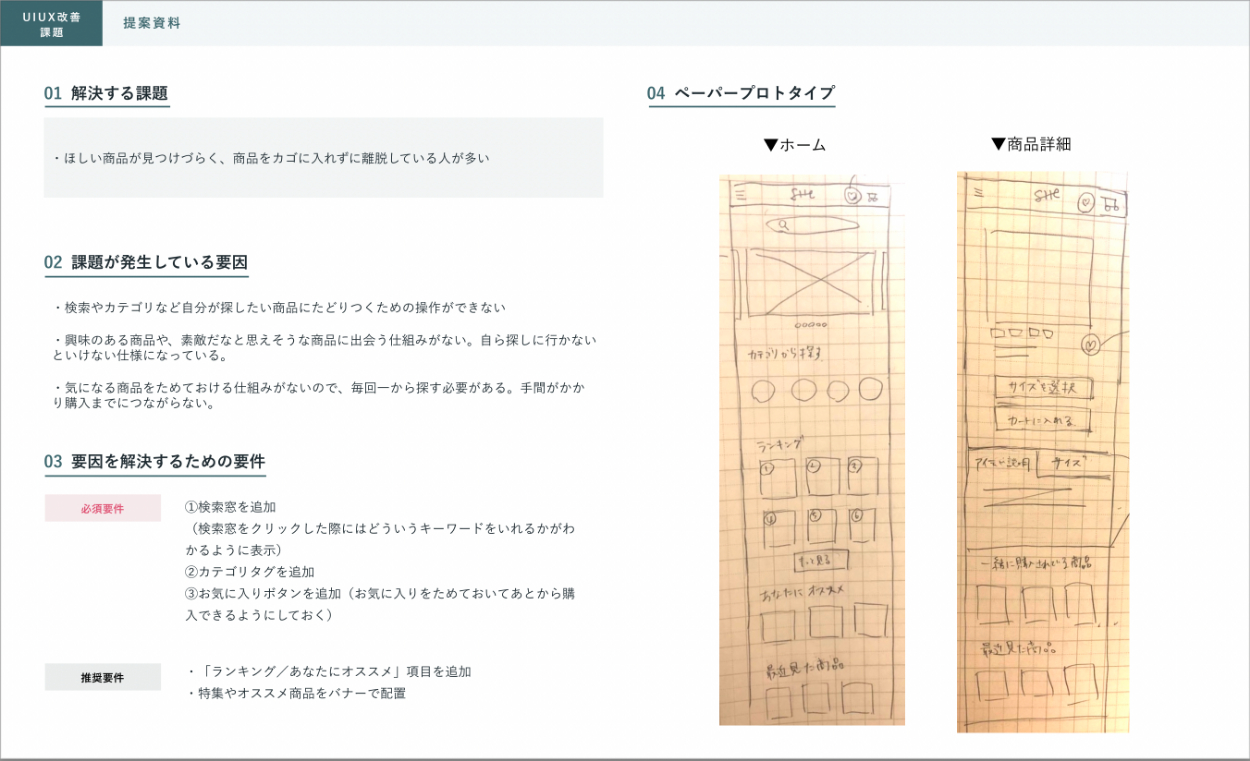Viewport: 1250px width, 761px height.
Task: Tap heart favorites icon in Home header
Action: pyautogui.click(x=852, y=197)
